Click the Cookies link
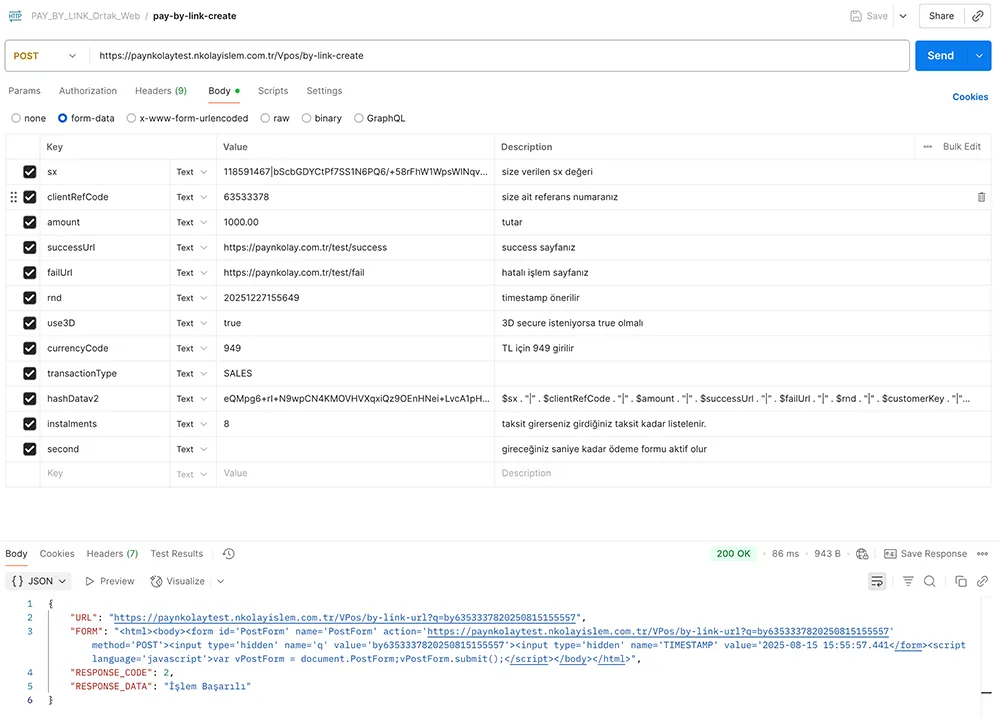Screen dimensions: 1000x718 (969, 97)
